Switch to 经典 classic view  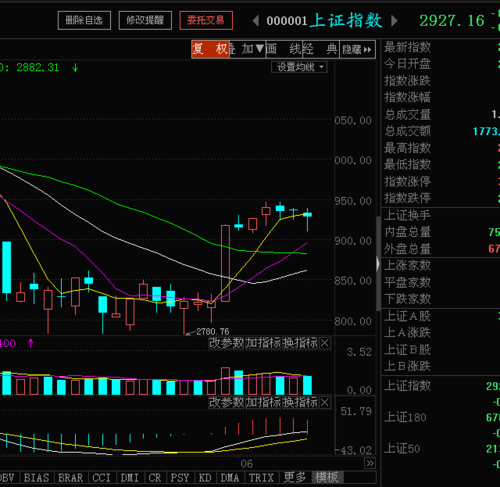[320, 49]
